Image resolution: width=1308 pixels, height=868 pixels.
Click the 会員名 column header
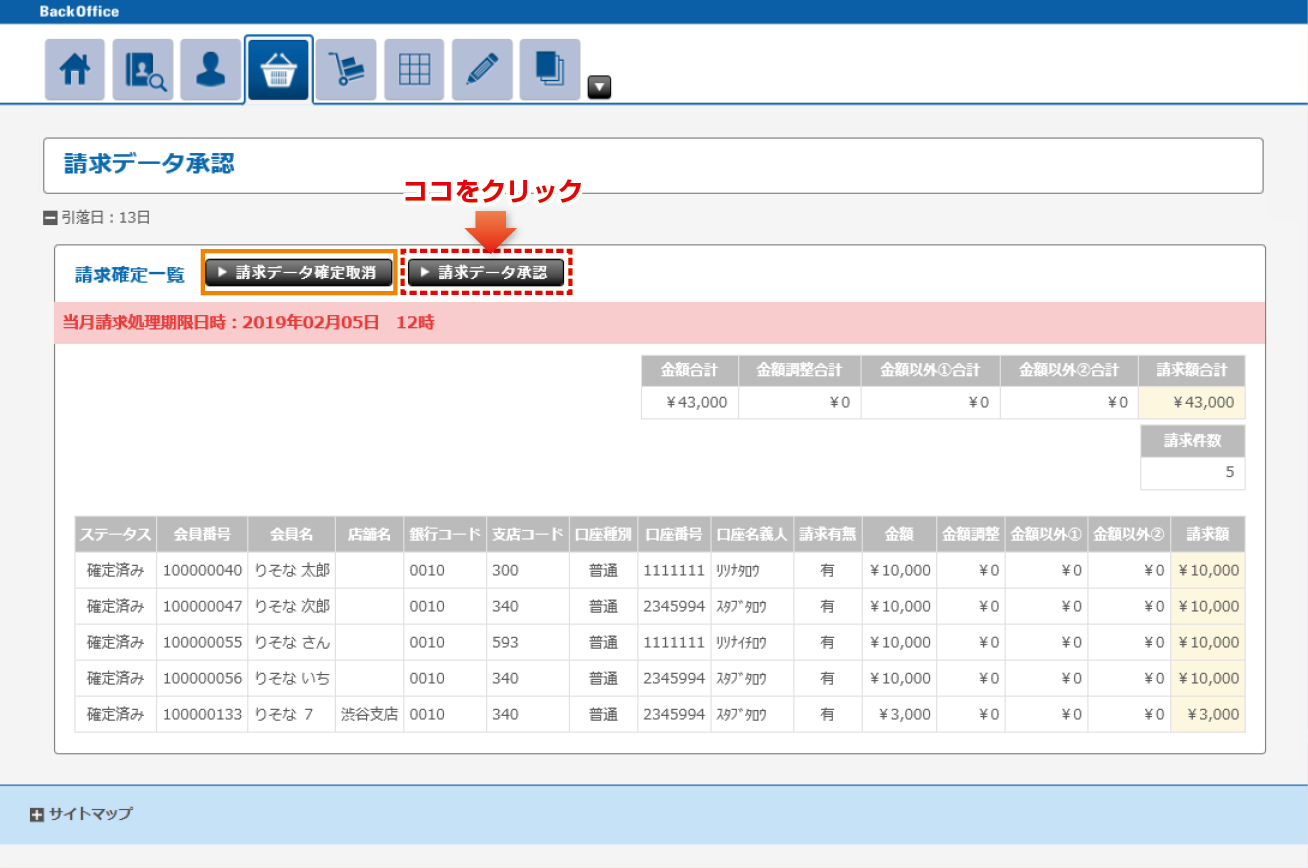291,534
